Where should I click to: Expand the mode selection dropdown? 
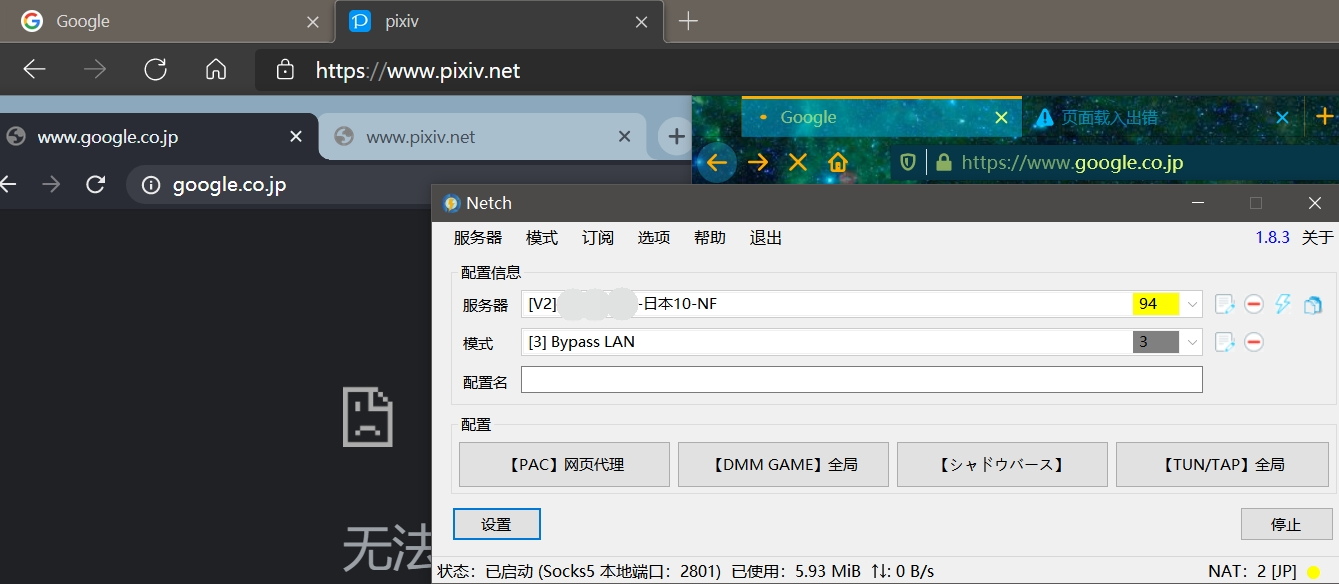(1192, 341)
